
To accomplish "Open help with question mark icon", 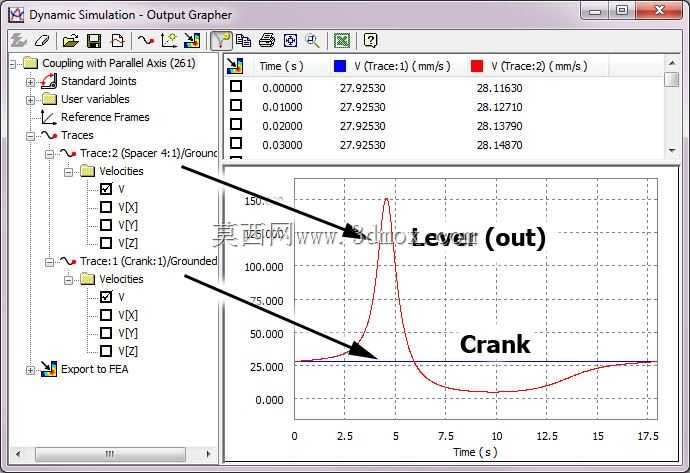I will tap(371, 41).
